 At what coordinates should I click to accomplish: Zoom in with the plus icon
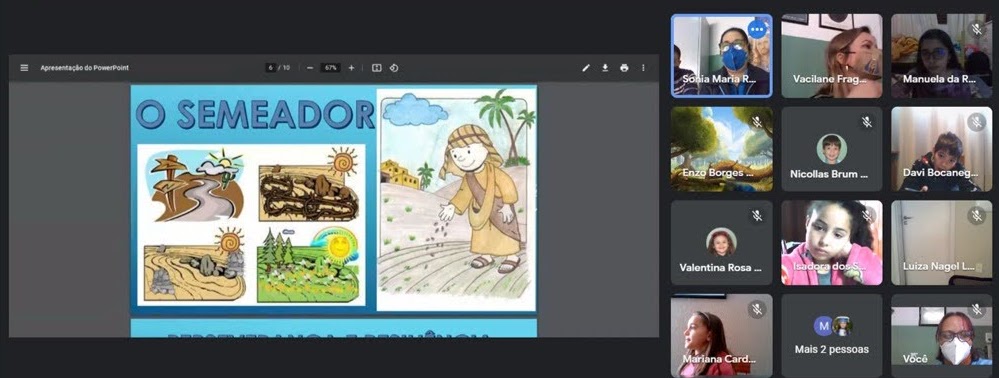click(351, 68)
